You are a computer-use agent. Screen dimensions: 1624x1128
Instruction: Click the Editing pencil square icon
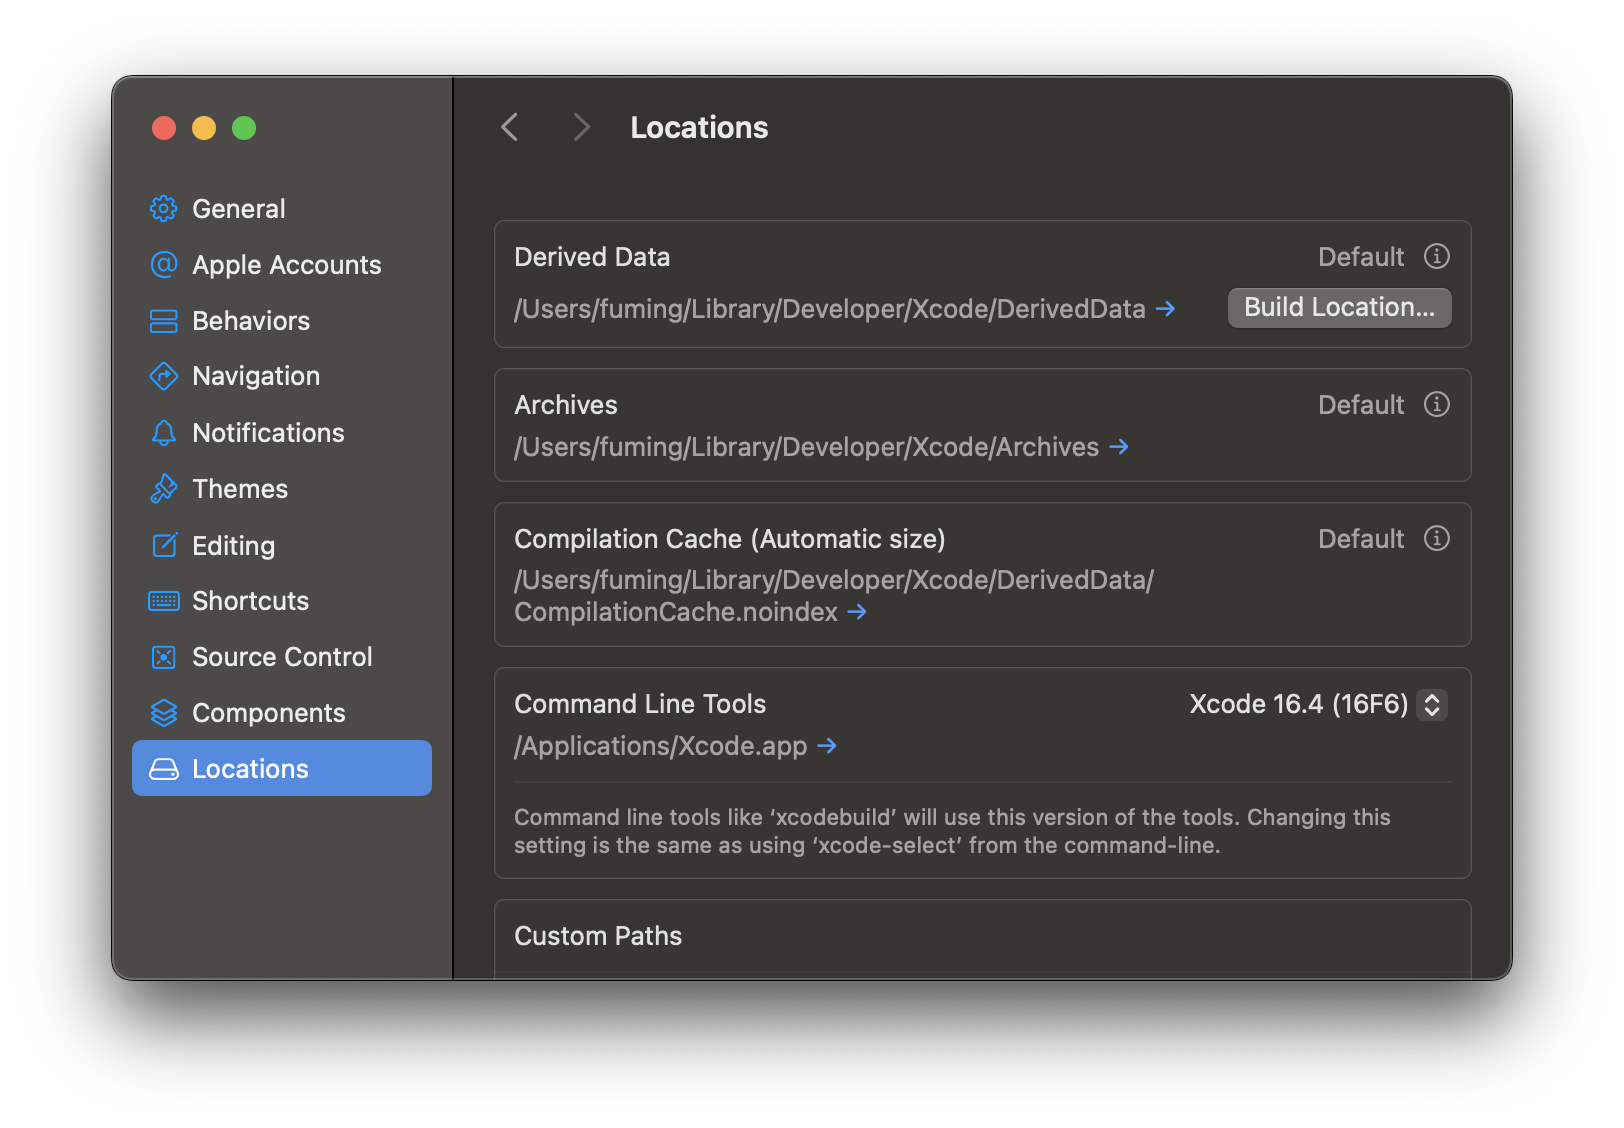click(x=164, y=544)
